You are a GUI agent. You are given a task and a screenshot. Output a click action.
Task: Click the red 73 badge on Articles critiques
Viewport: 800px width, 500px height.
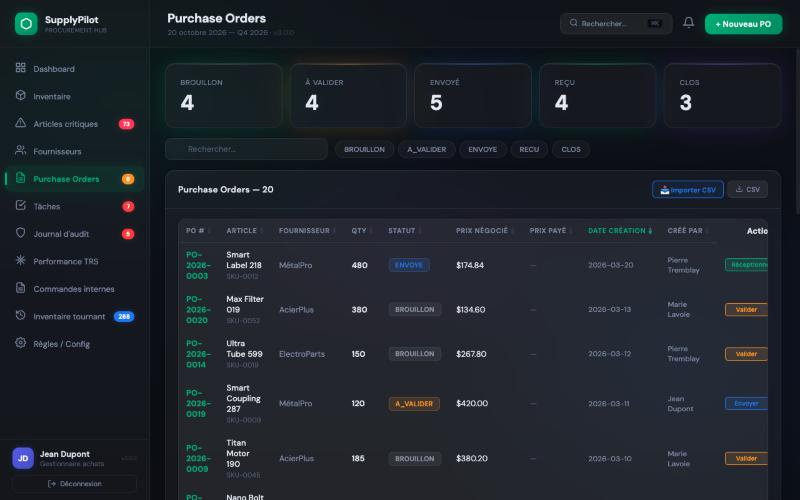point(127,124)
